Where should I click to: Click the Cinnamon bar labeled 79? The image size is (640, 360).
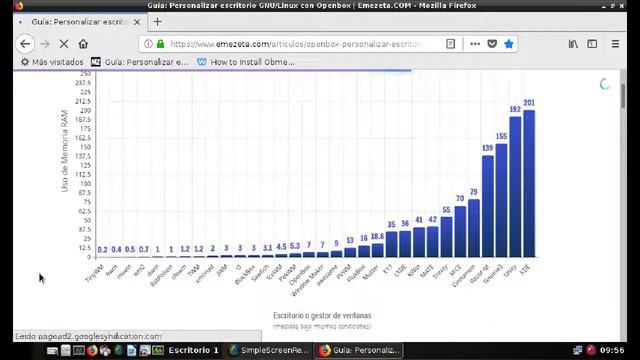474,228
